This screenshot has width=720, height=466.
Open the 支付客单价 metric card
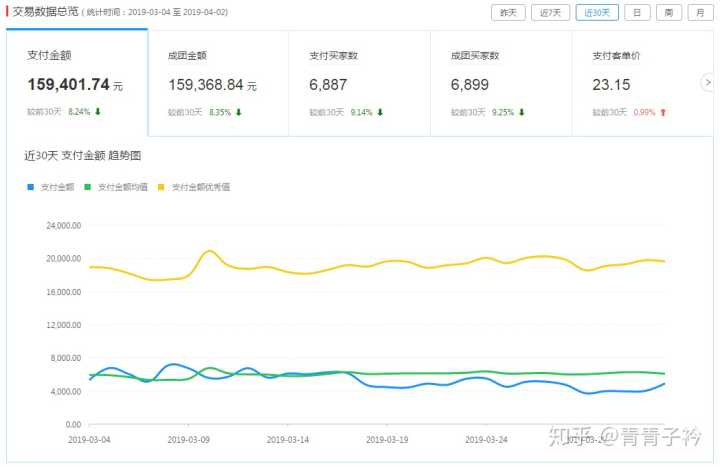(640, 82)
